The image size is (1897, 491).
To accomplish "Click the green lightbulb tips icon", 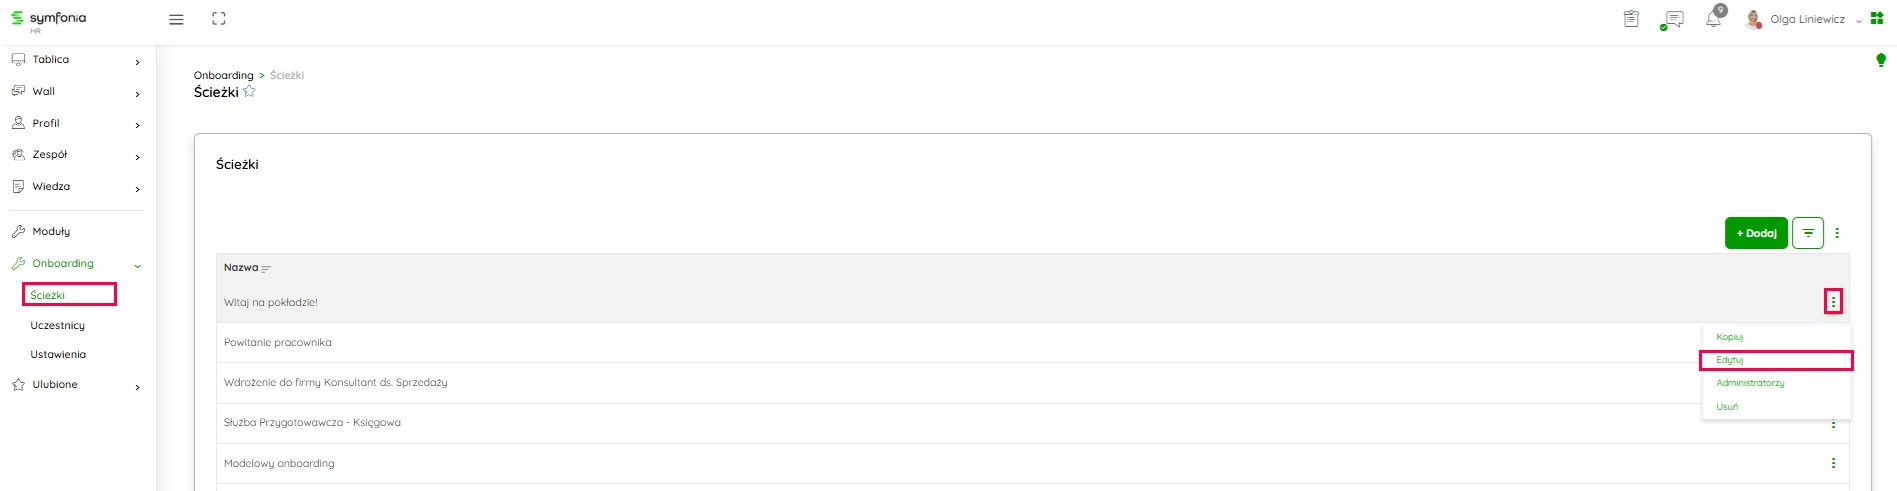I will [1881, 61].
